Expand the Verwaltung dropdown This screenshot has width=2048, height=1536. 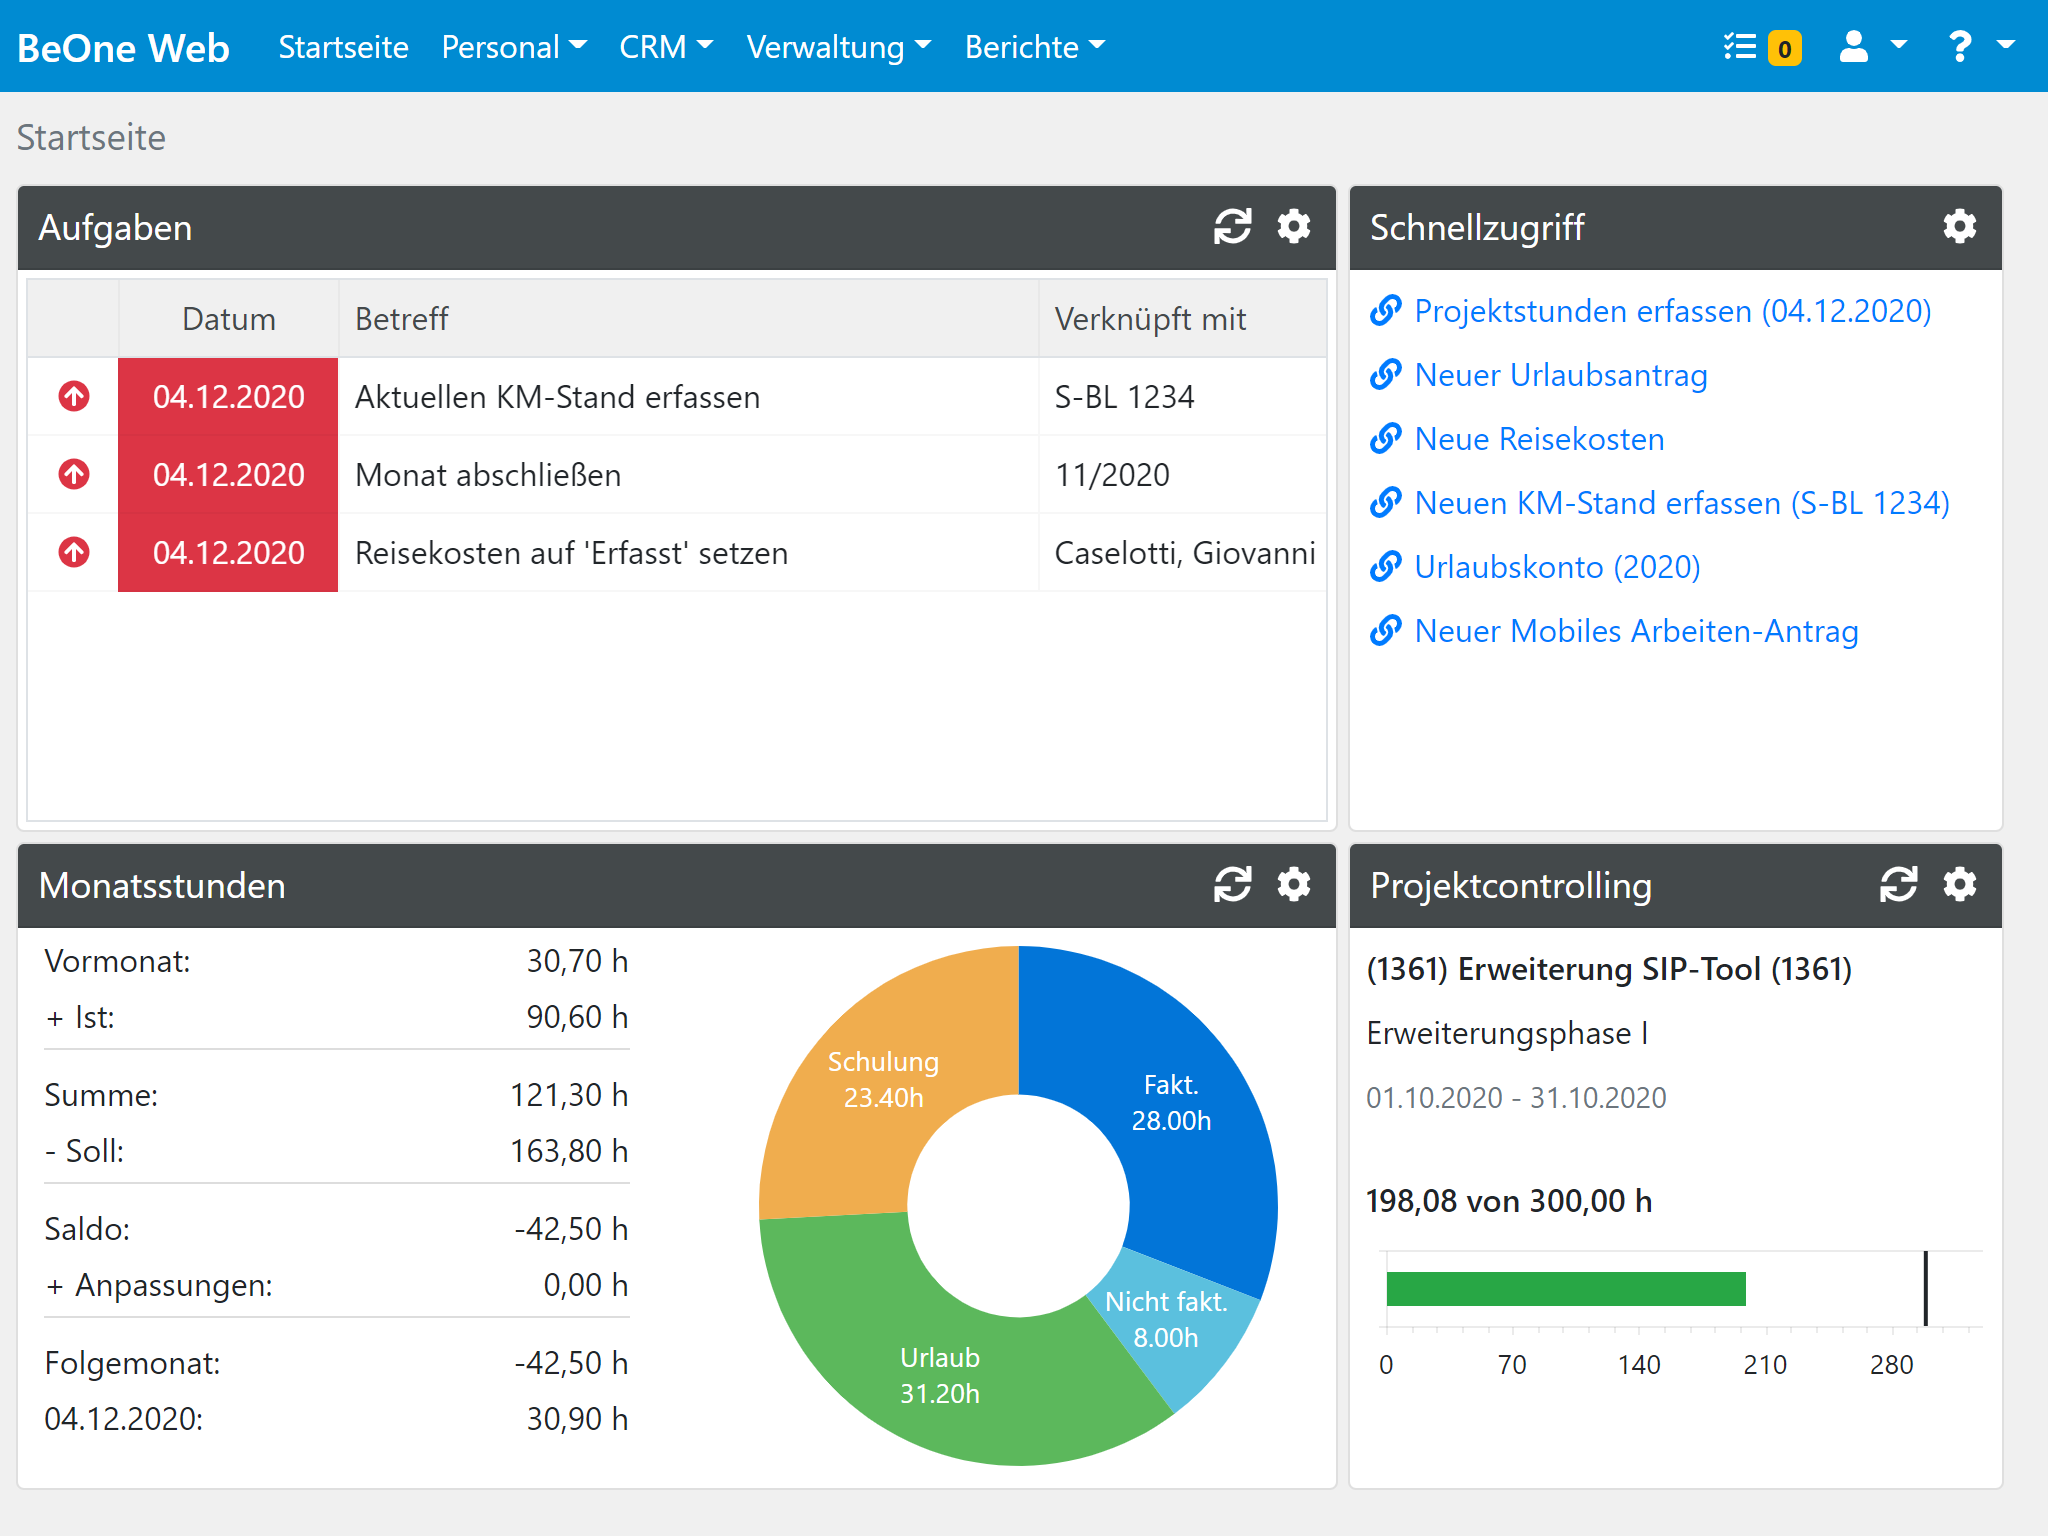click(838, 47)
